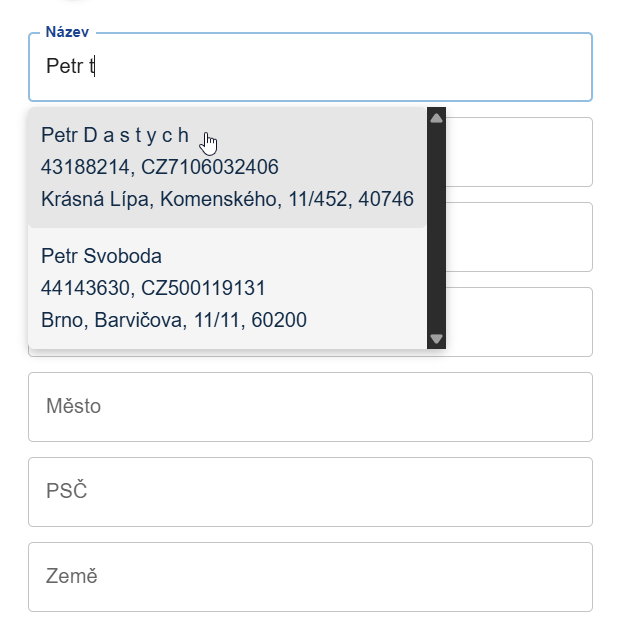
Task: Focus the PSČ input field
Action: [310, 492]
